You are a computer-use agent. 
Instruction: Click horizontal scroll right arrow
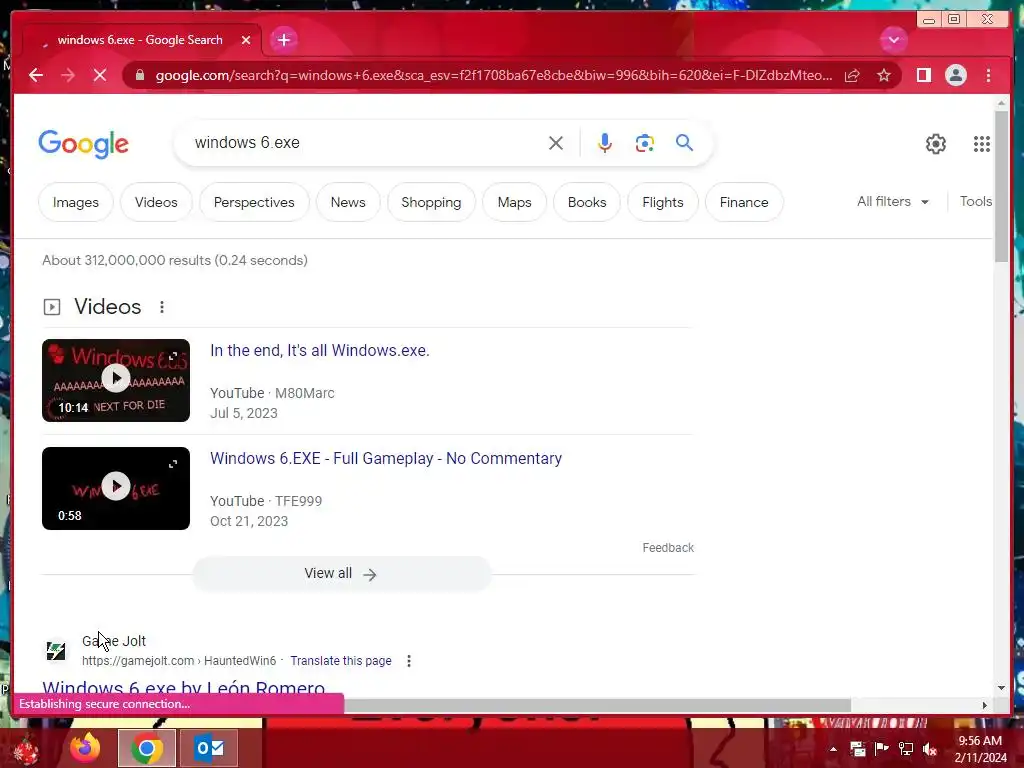click(x=985, y=705)
